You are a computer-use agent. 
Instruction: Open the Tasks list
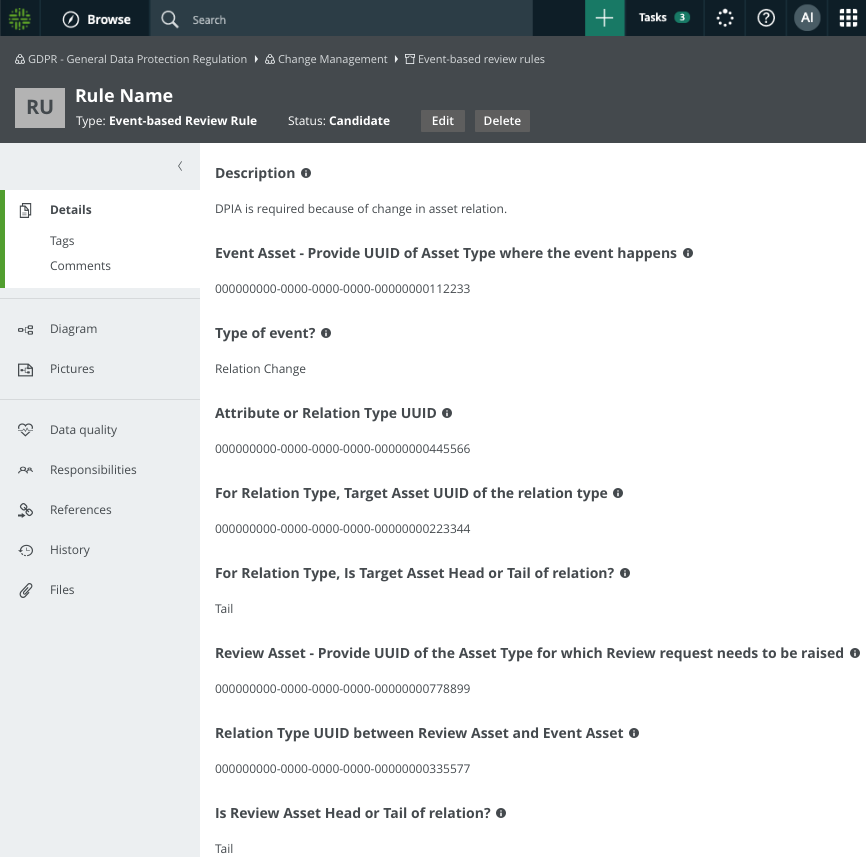pos(664,18)
